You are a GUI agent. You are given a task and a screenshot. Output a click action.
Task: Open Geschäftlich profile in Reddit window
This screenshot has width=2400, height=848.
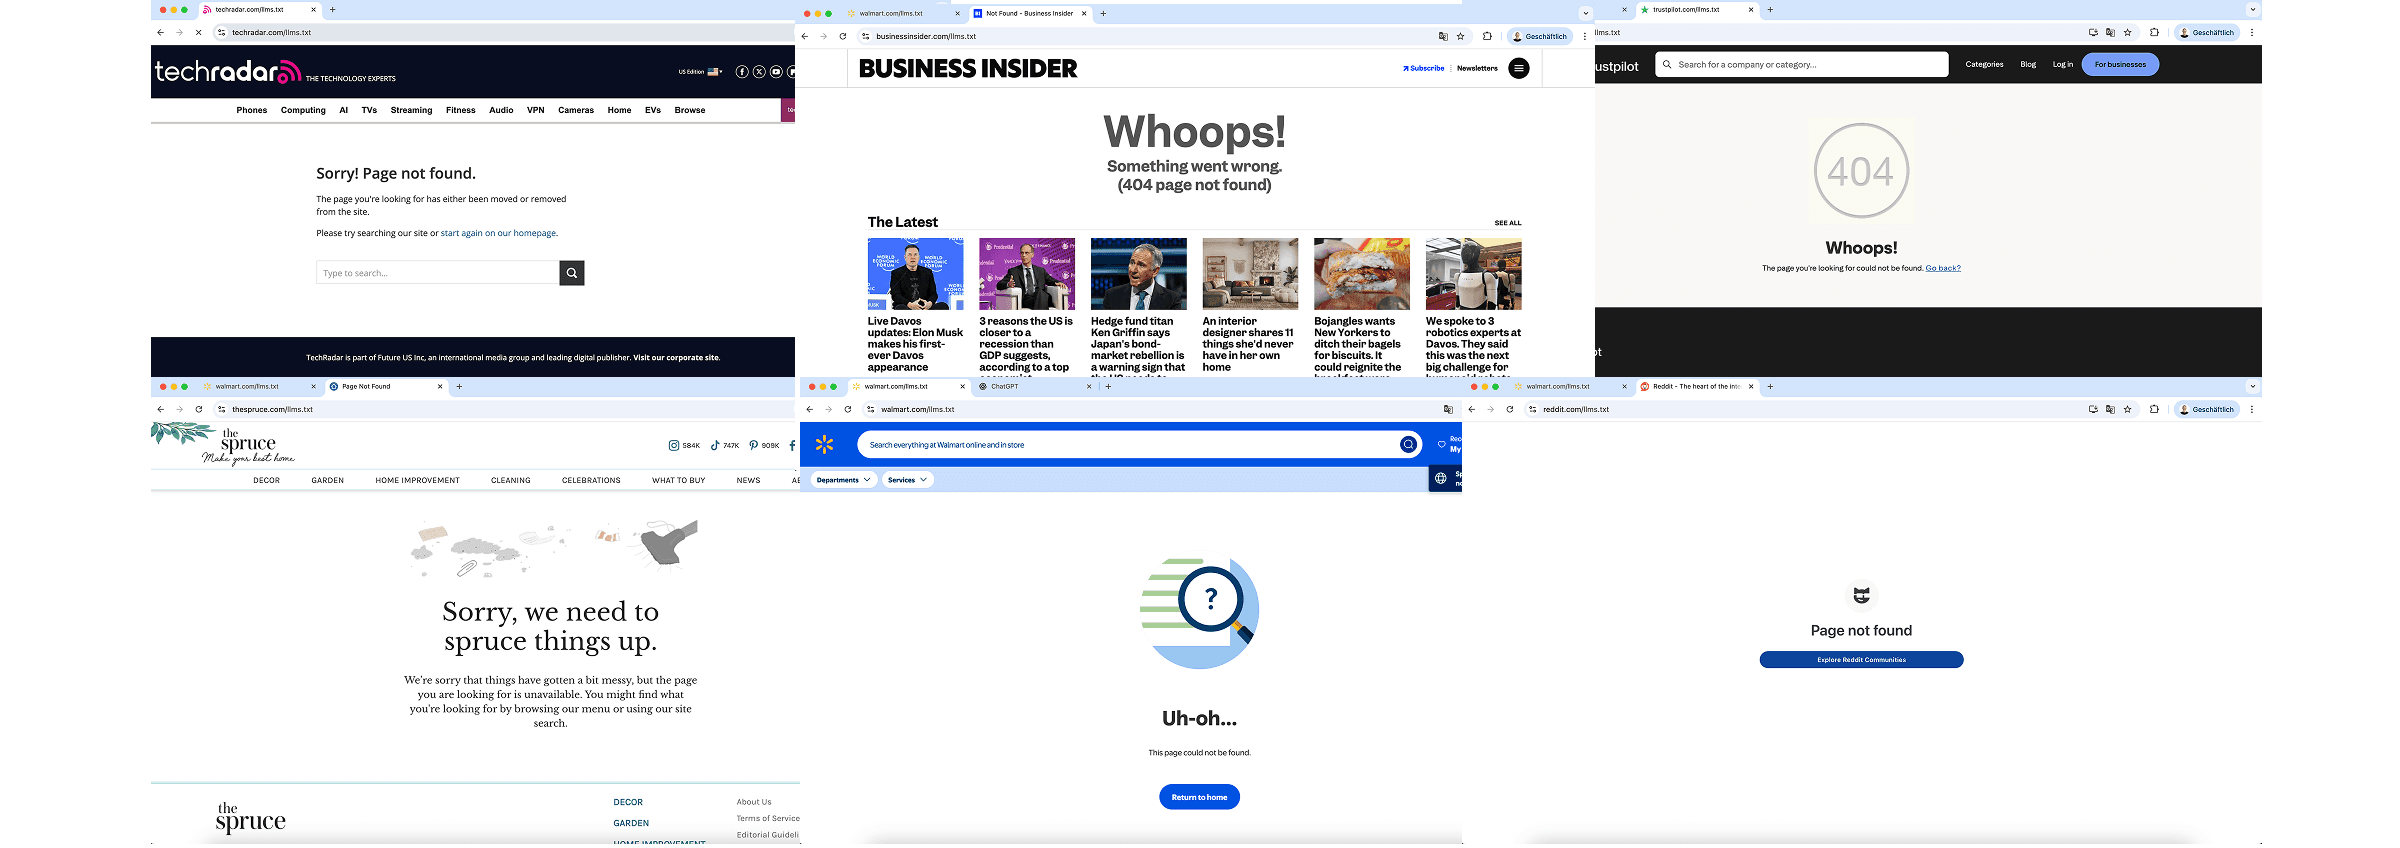click(2207, 409)
